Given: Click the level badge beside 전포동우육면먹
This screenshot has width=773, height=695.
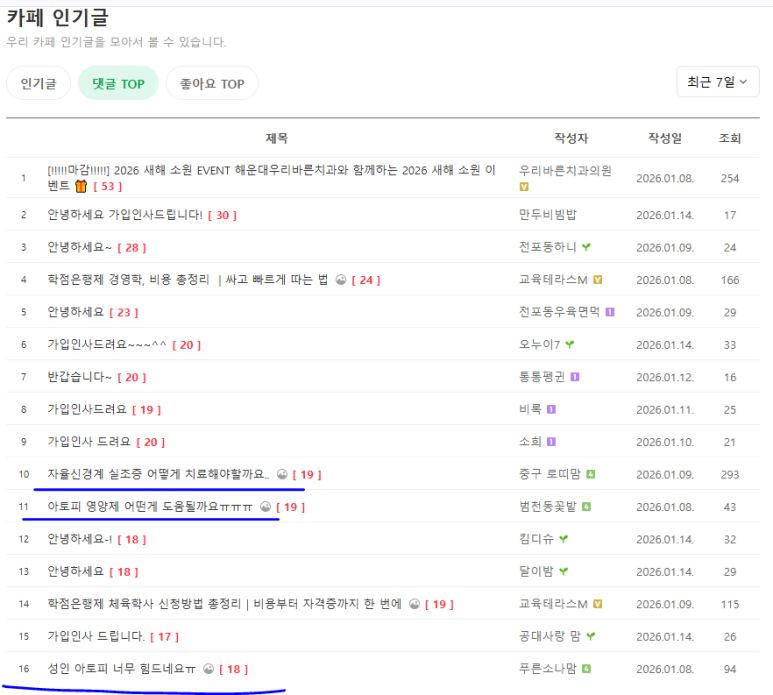Looking at the screenshot, I should 609,312.
